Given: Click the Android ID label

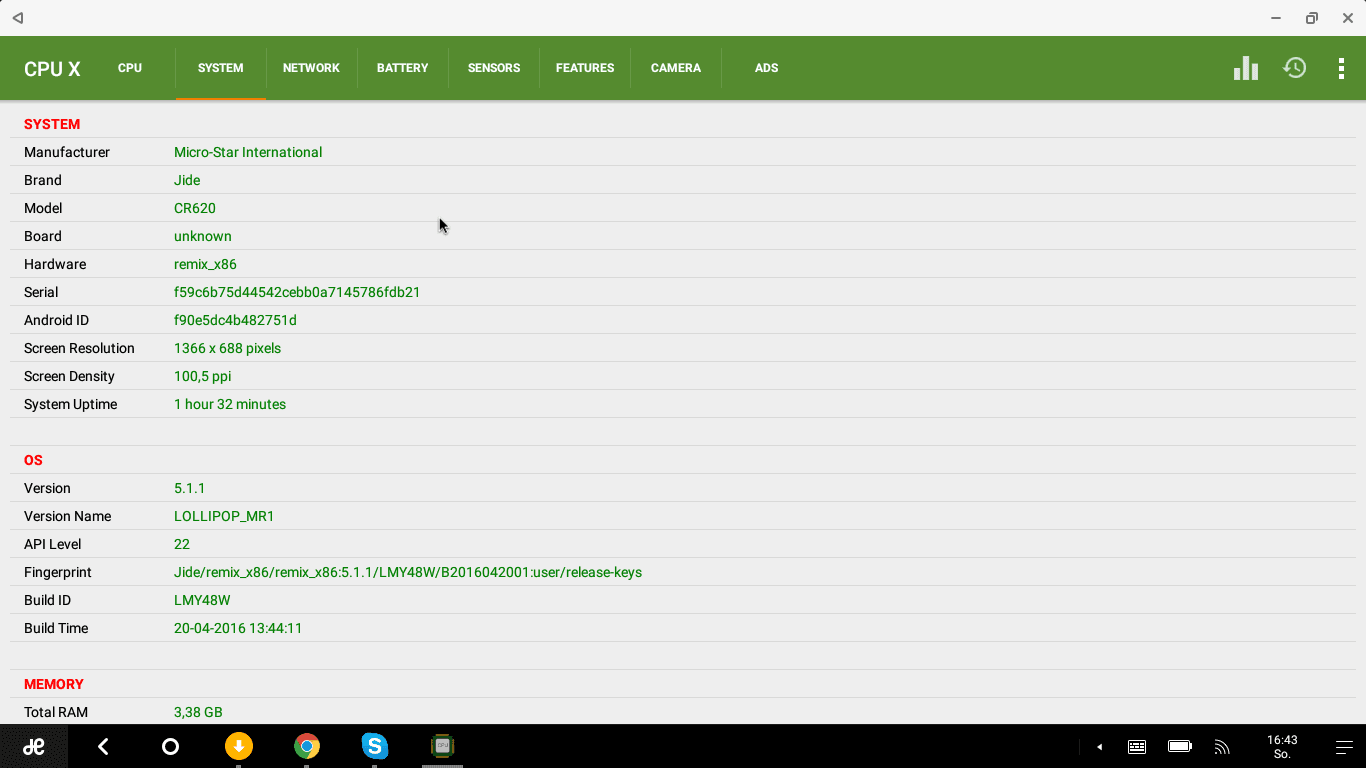Looking at the screenshot, I should tap(56, 320).
